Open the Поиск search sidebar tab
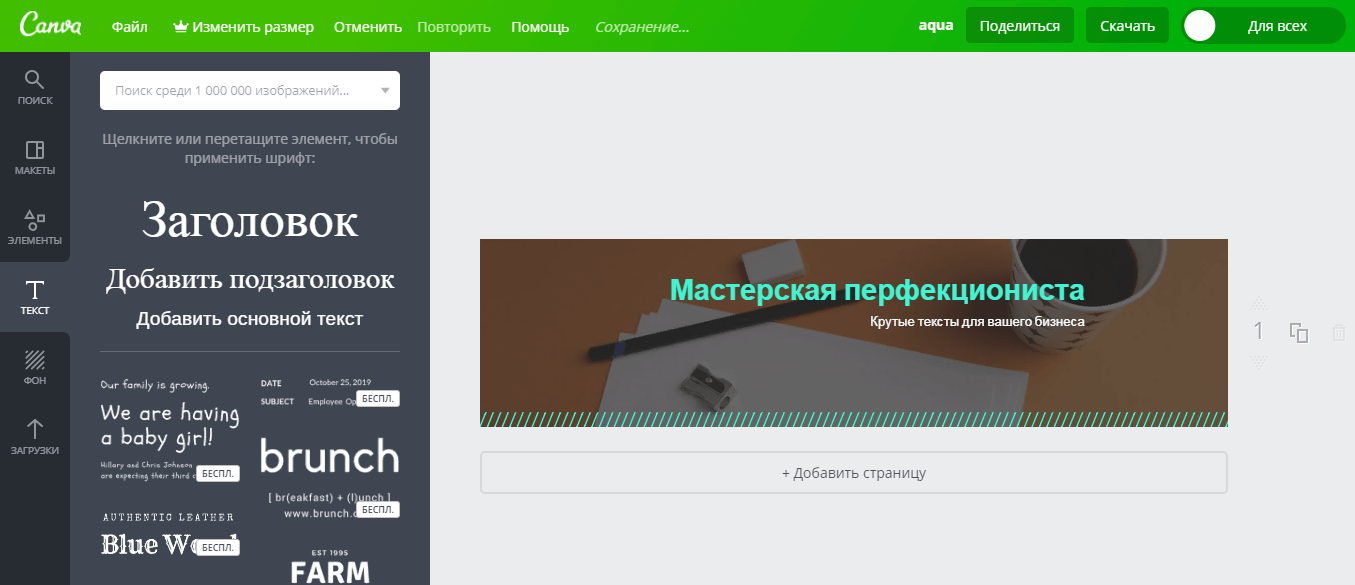The height and width of the screenshot is (585, 1355). (35, 87)
